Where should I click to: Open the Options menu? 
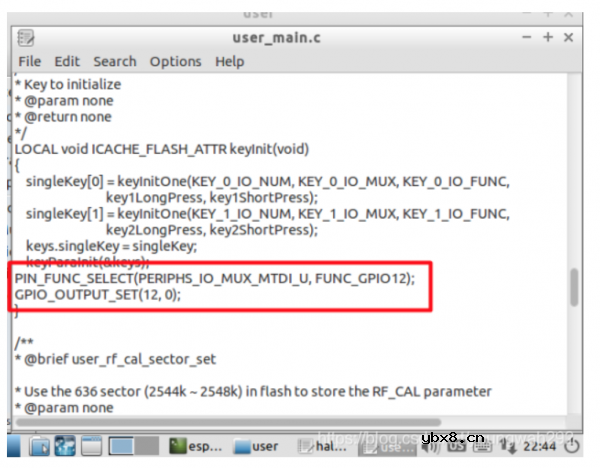point(175,61)
